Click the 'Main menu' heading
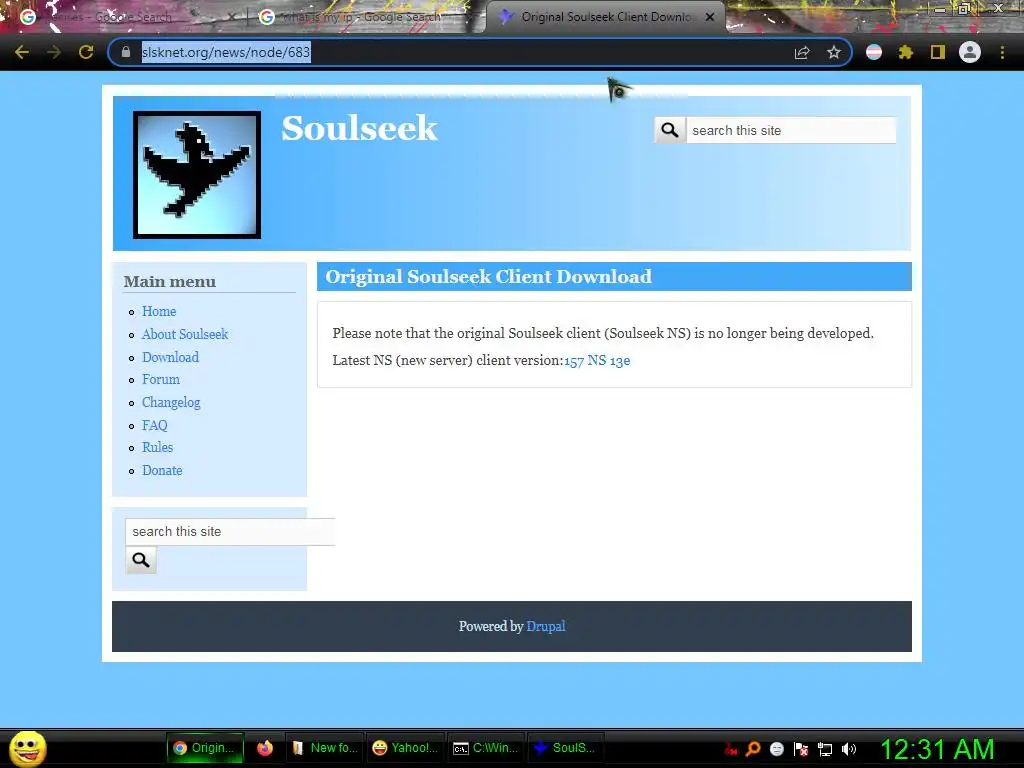Image resolution: width=1024 pixels, height=768 pixels. coord(170,281)
